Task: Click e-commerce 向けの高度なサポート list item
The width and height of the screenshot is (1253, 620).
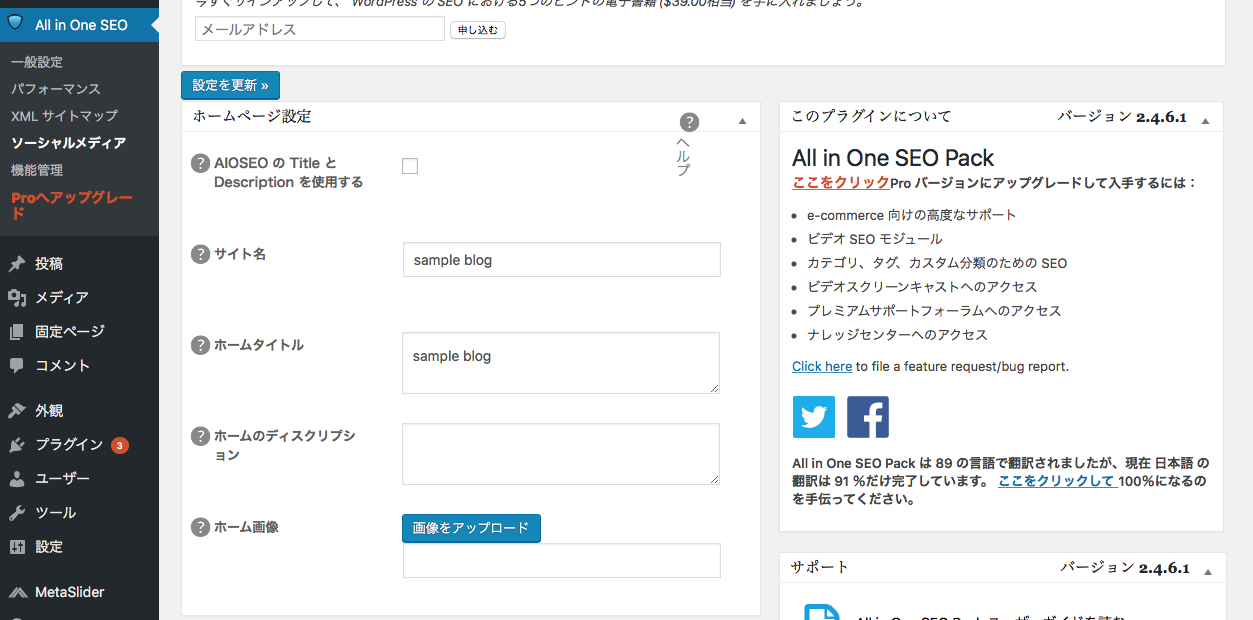Action: (912, 215)
